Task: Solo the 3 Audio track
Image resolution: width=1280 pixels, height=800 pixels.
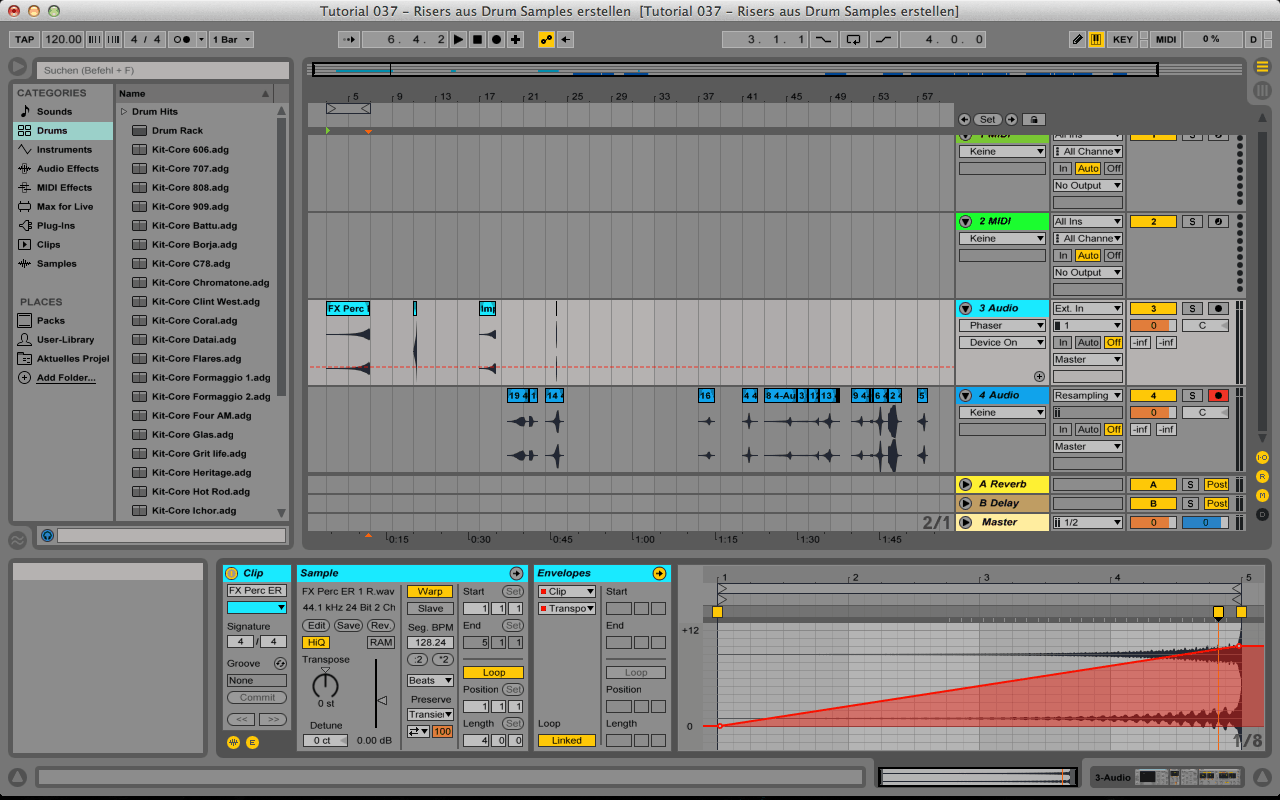Action: point(1191,309)
